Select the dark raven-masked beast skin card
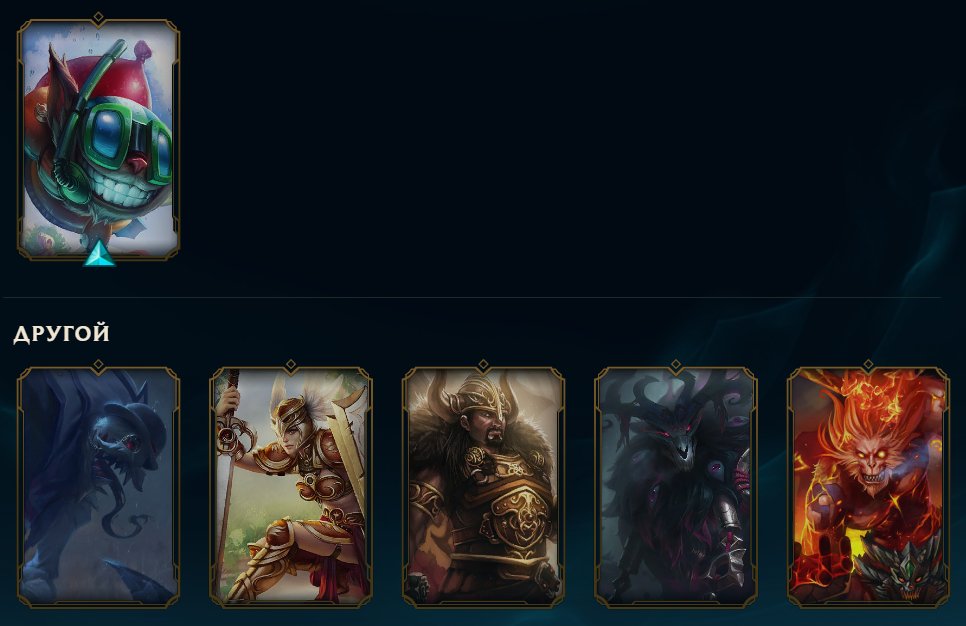Image resolution: width=966 pixels, height=626 pixels. coord(676,487)
